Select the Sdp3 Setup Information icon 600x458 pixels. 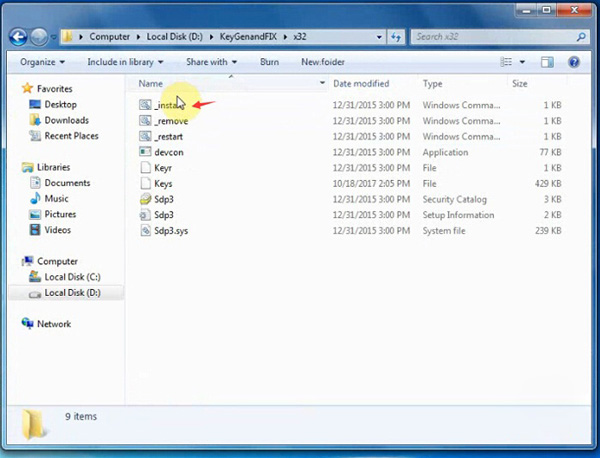[x=145, y=215]
